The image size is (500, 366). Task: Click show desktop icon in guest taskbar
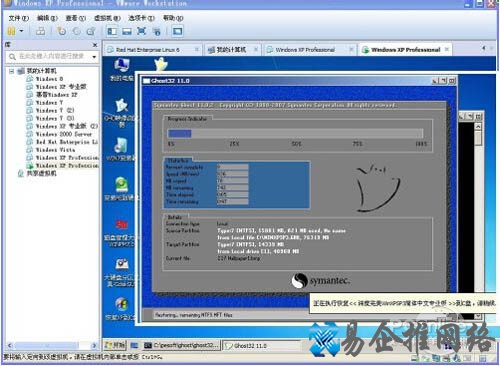[x=134, y=345]
